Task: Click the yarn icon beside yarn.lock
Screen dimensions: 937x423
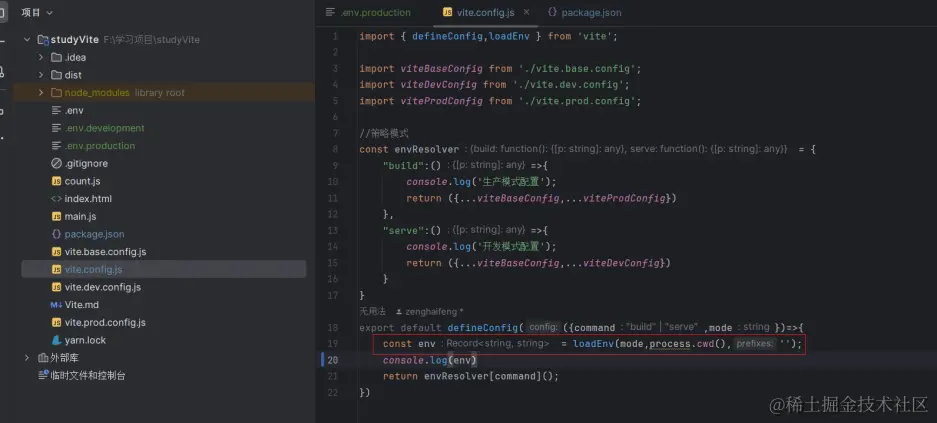Action: click(x=56, y=340)
